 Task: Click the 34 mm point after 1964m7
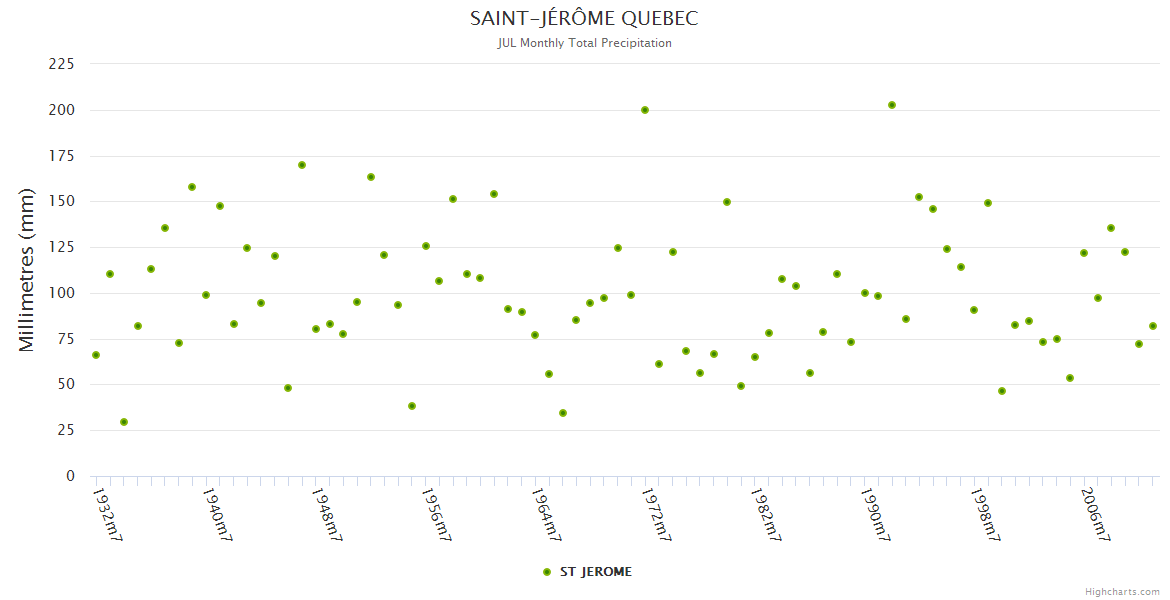coord(563,413)
